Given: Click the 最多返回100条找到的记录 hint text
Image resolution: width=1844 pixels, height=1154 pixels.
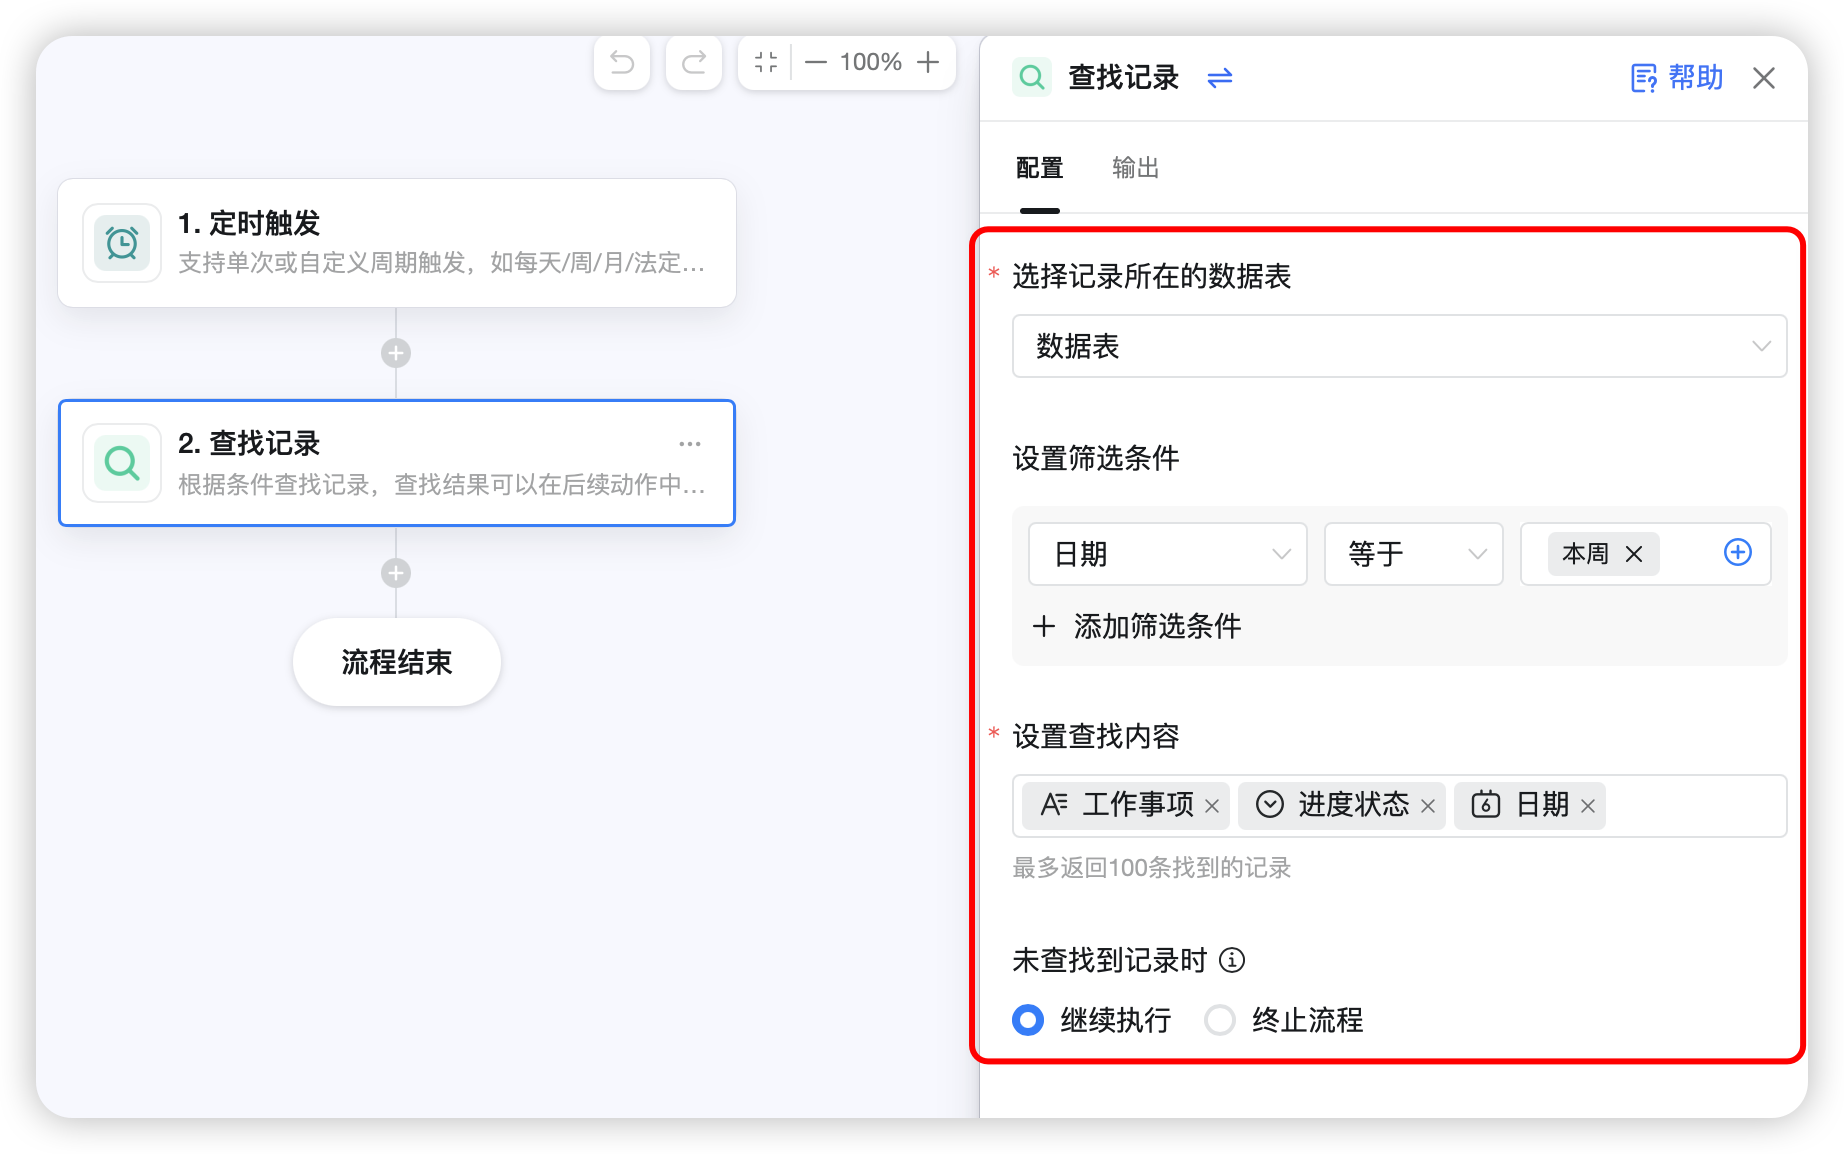Looking at the screenshot, I should 1152,868.
